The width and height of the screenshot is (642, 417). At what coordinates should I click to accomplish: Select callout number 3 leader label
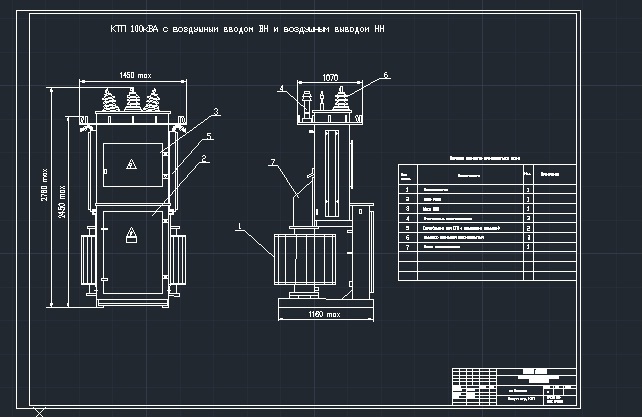tap(216, 111)
